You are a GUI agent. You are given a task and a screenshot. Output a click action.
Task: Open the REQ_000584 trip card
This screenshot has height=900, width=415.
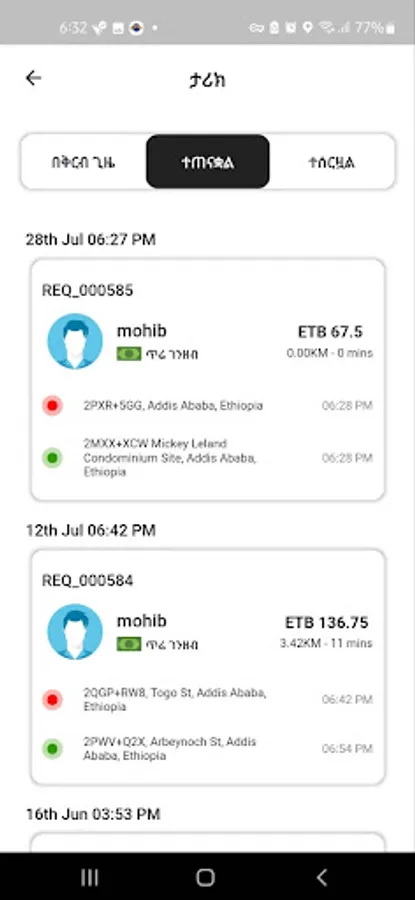208,667
